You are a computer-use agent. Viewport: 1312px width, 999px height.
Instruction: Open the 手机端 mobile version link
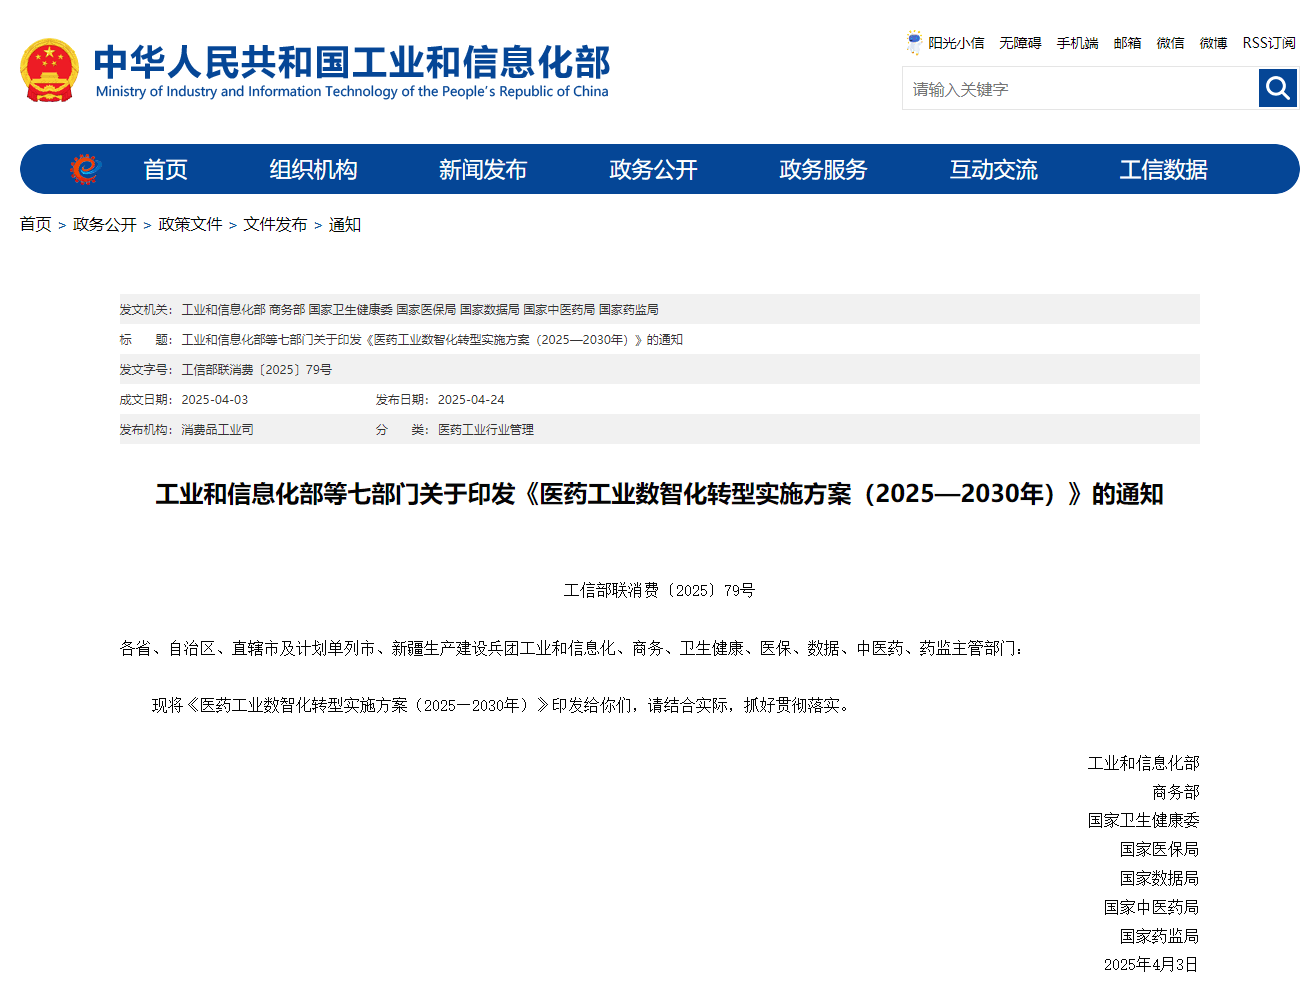[1077, 43]
